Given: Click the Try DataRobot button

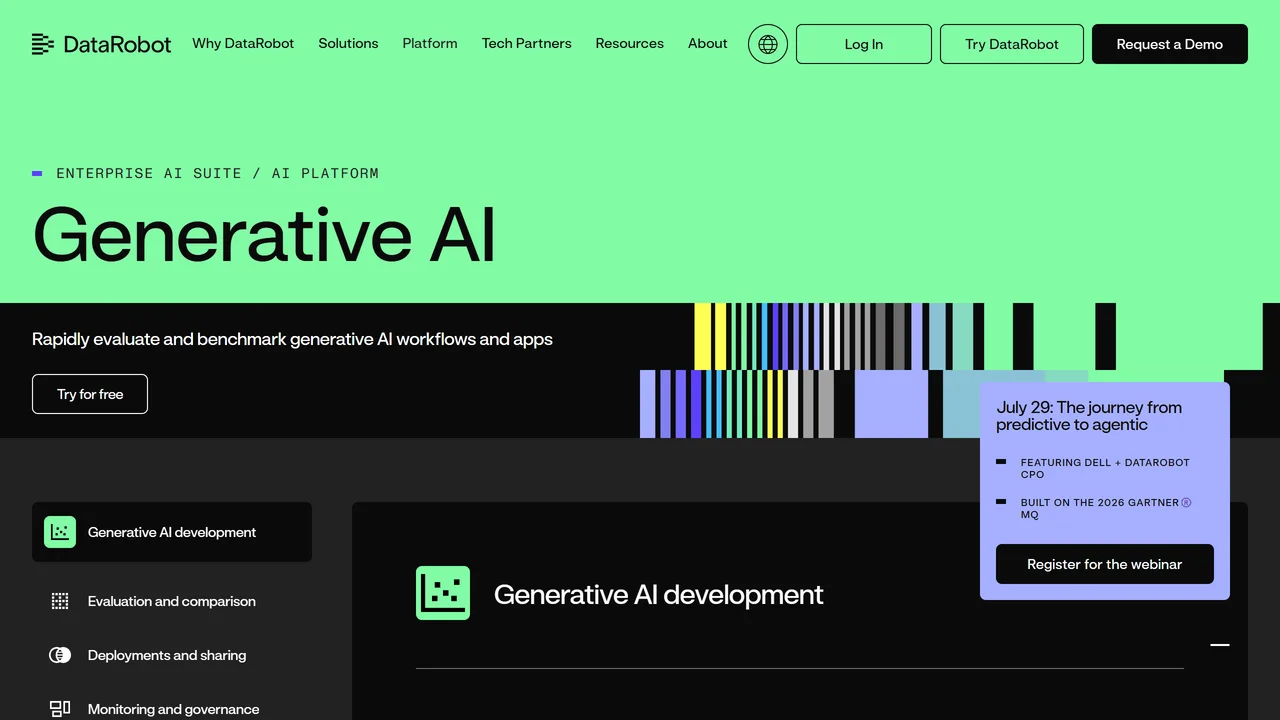Looking at the screenshot, I should click(x=1012, y=44).
